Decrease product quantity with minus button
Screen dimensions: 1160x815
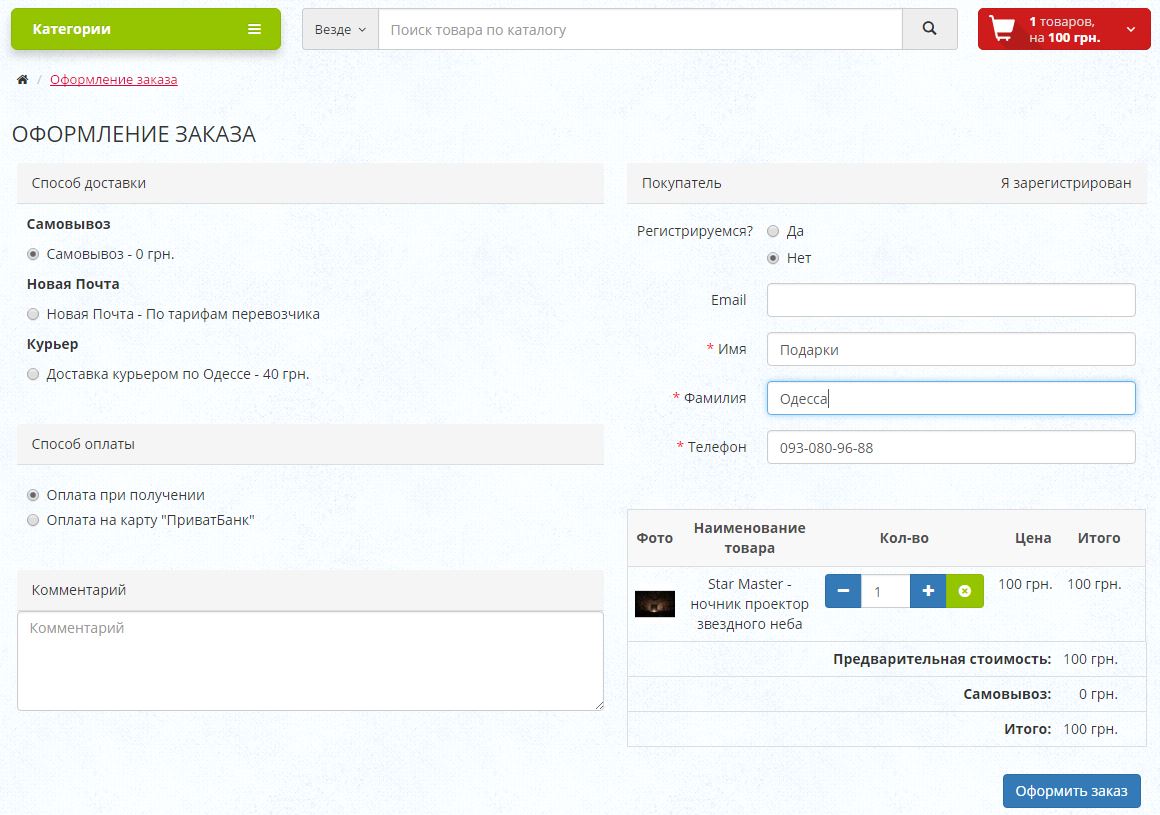point(843,591)
